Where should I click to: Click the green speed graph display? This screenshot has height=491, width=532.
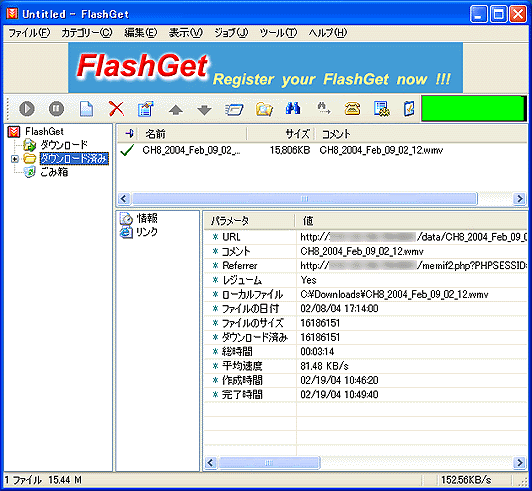[474, 108]
